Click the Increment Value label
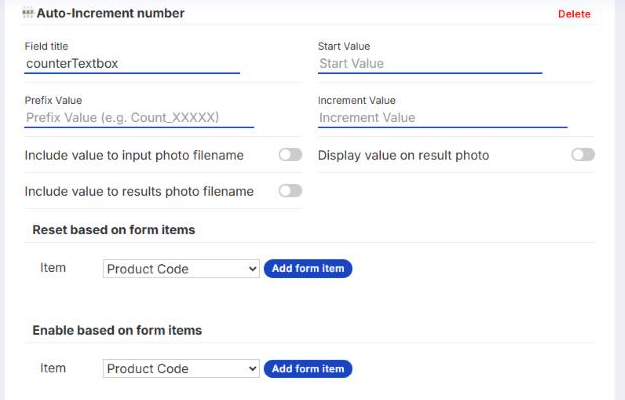Viewport: 625px width, 400px height. point(357,100)
